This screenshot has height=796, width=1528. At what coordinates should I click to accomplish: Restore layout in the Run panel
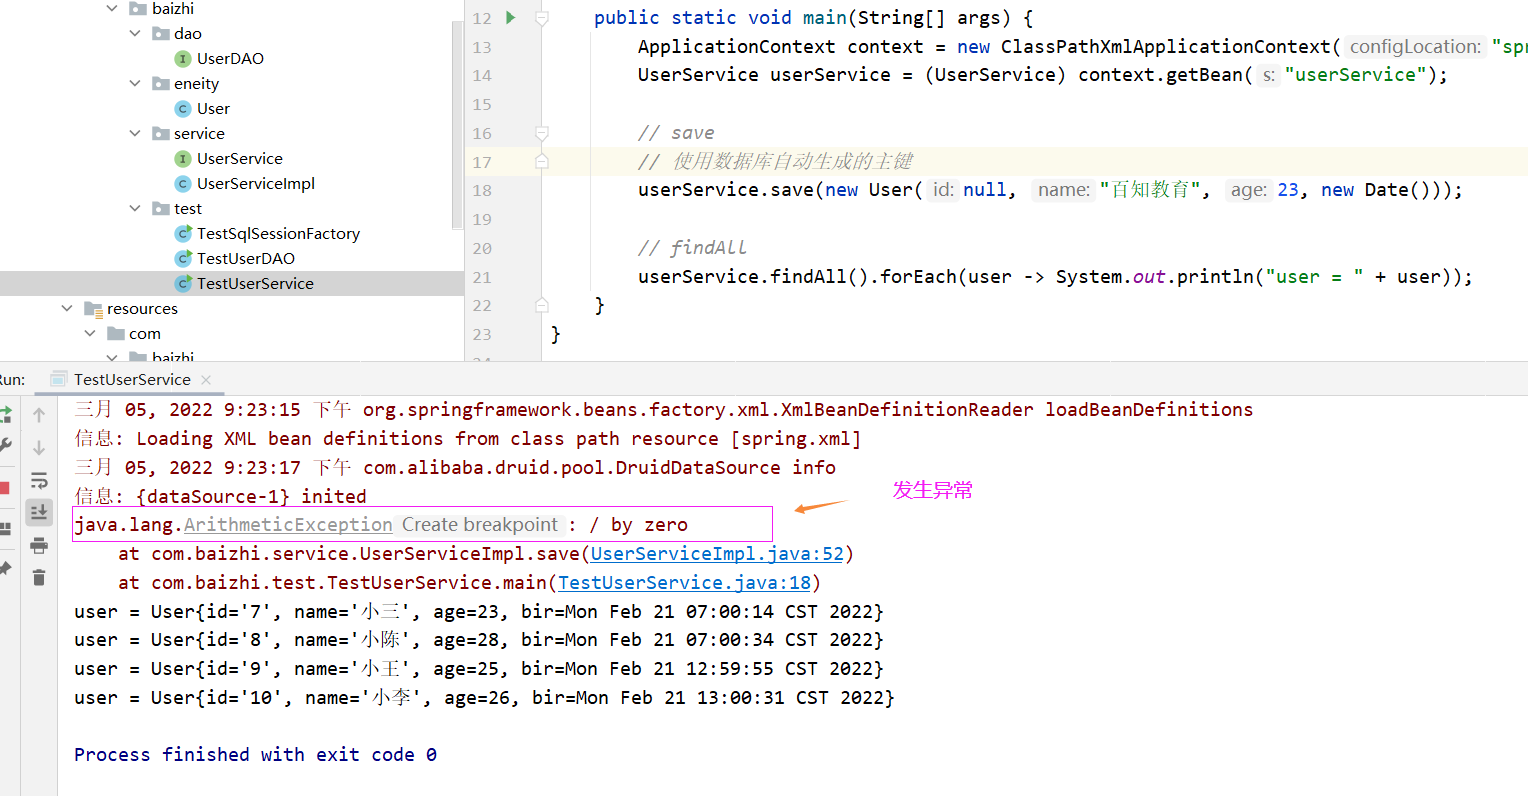(x=5, y=528)
